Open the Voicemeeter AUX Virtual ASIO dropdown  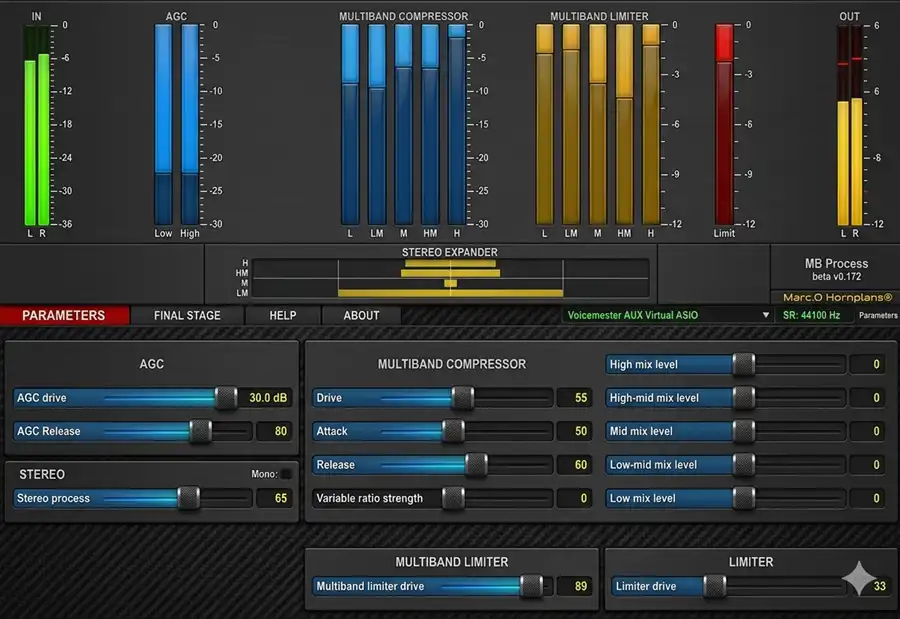click(668, 315)
